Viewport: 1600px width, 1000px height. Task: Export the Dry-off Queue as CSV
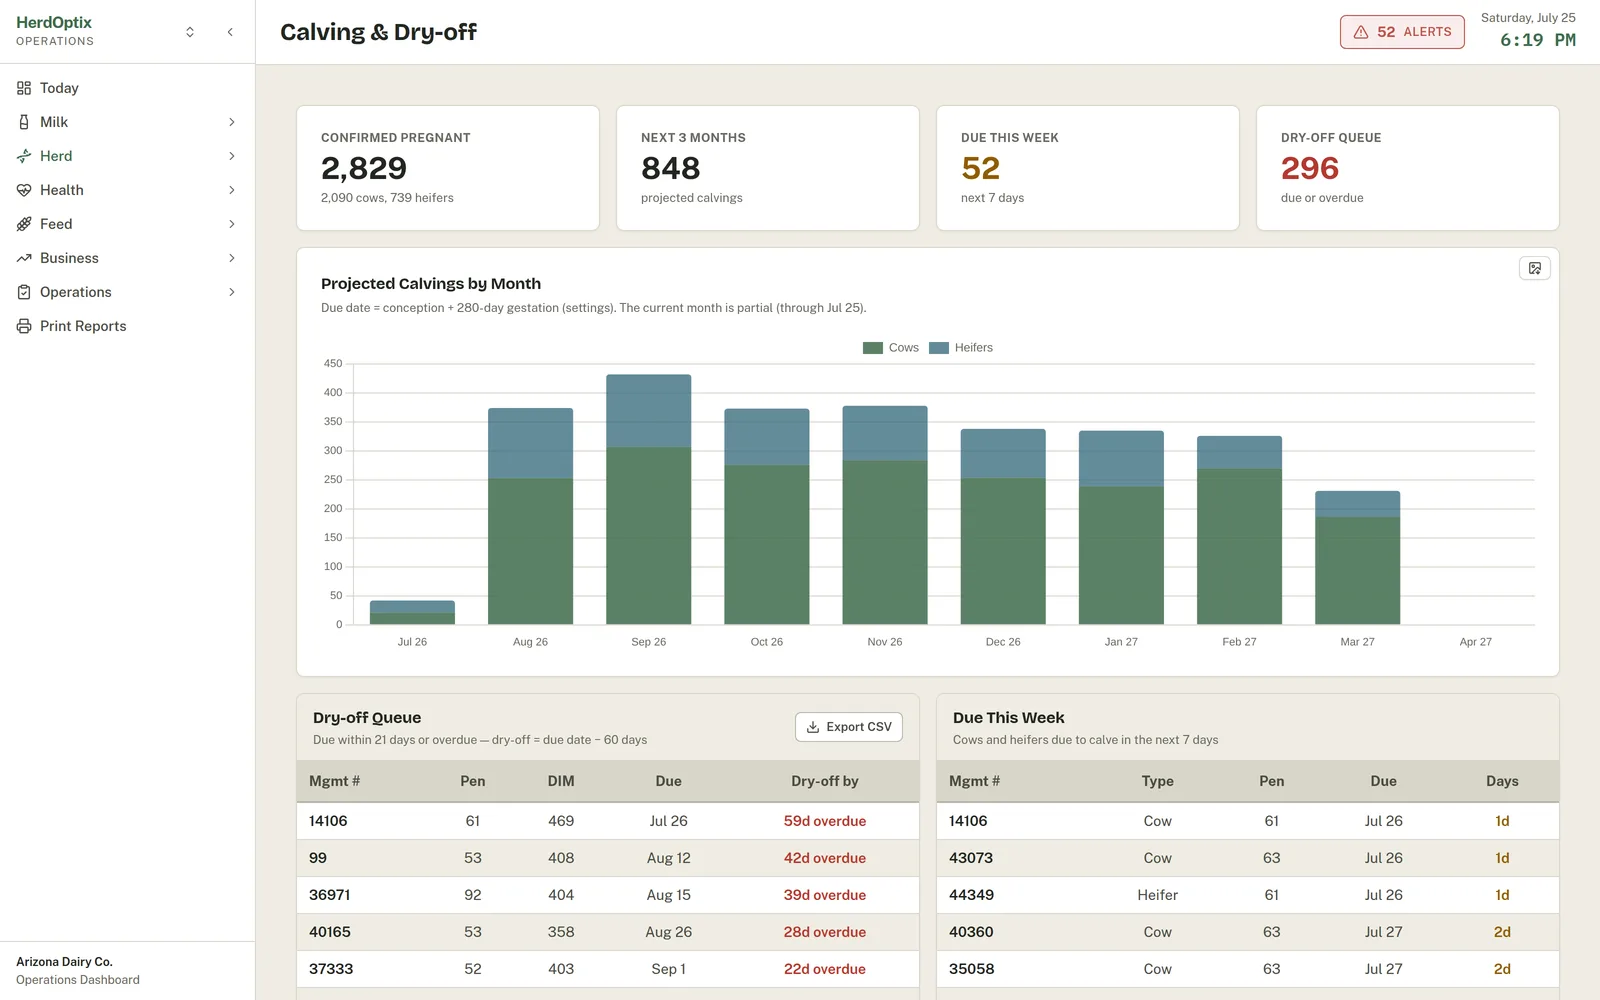point(849,727)
